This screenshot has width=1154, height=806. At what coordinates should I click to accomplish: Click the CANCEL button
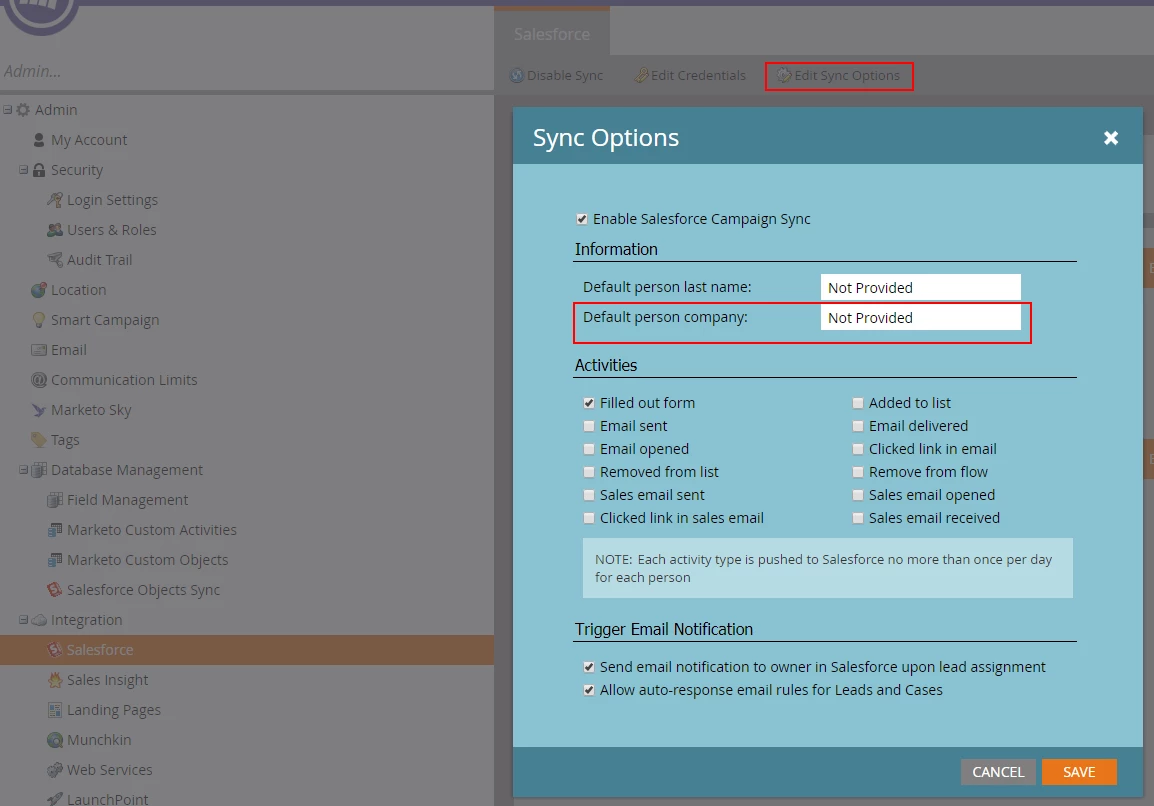tap(998, 772)
